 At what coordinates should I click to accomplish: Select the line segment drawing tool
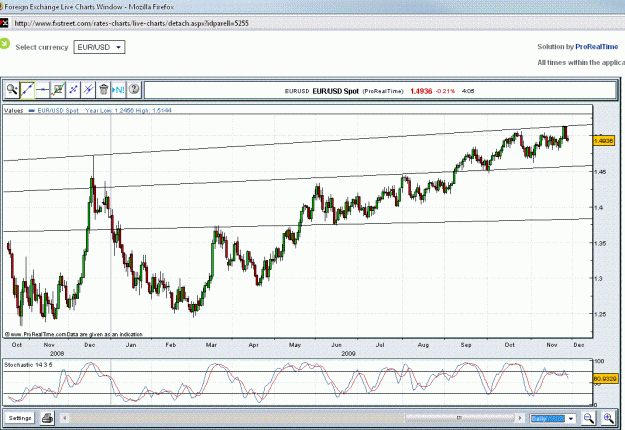(x=73, y=89)
